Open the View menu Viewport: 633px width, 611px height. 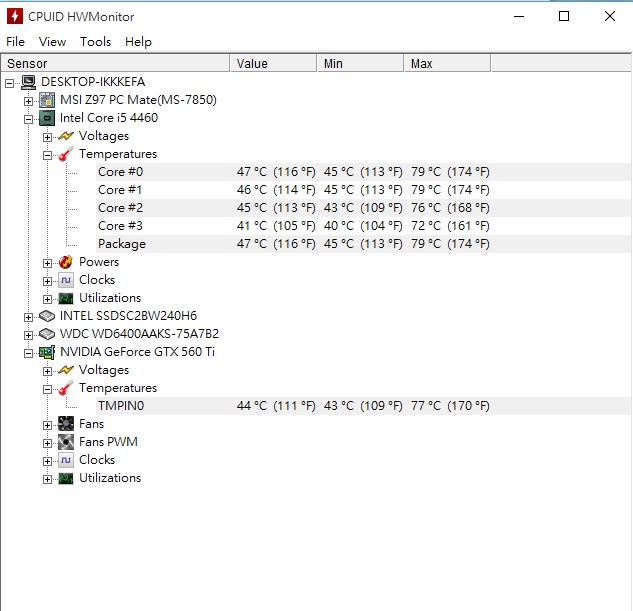(52, 42)
